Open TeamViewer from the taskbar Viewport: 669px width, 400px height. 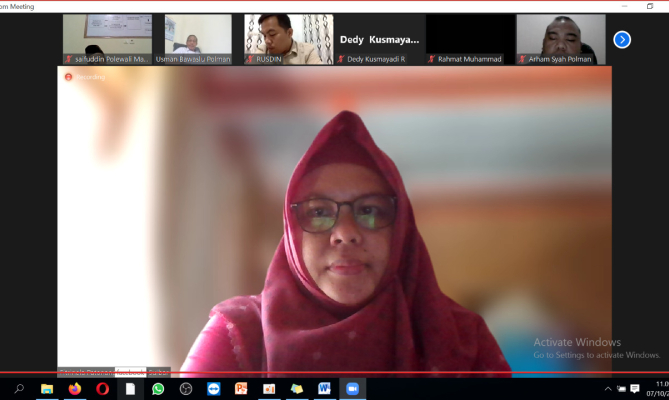tap(213, 388)
